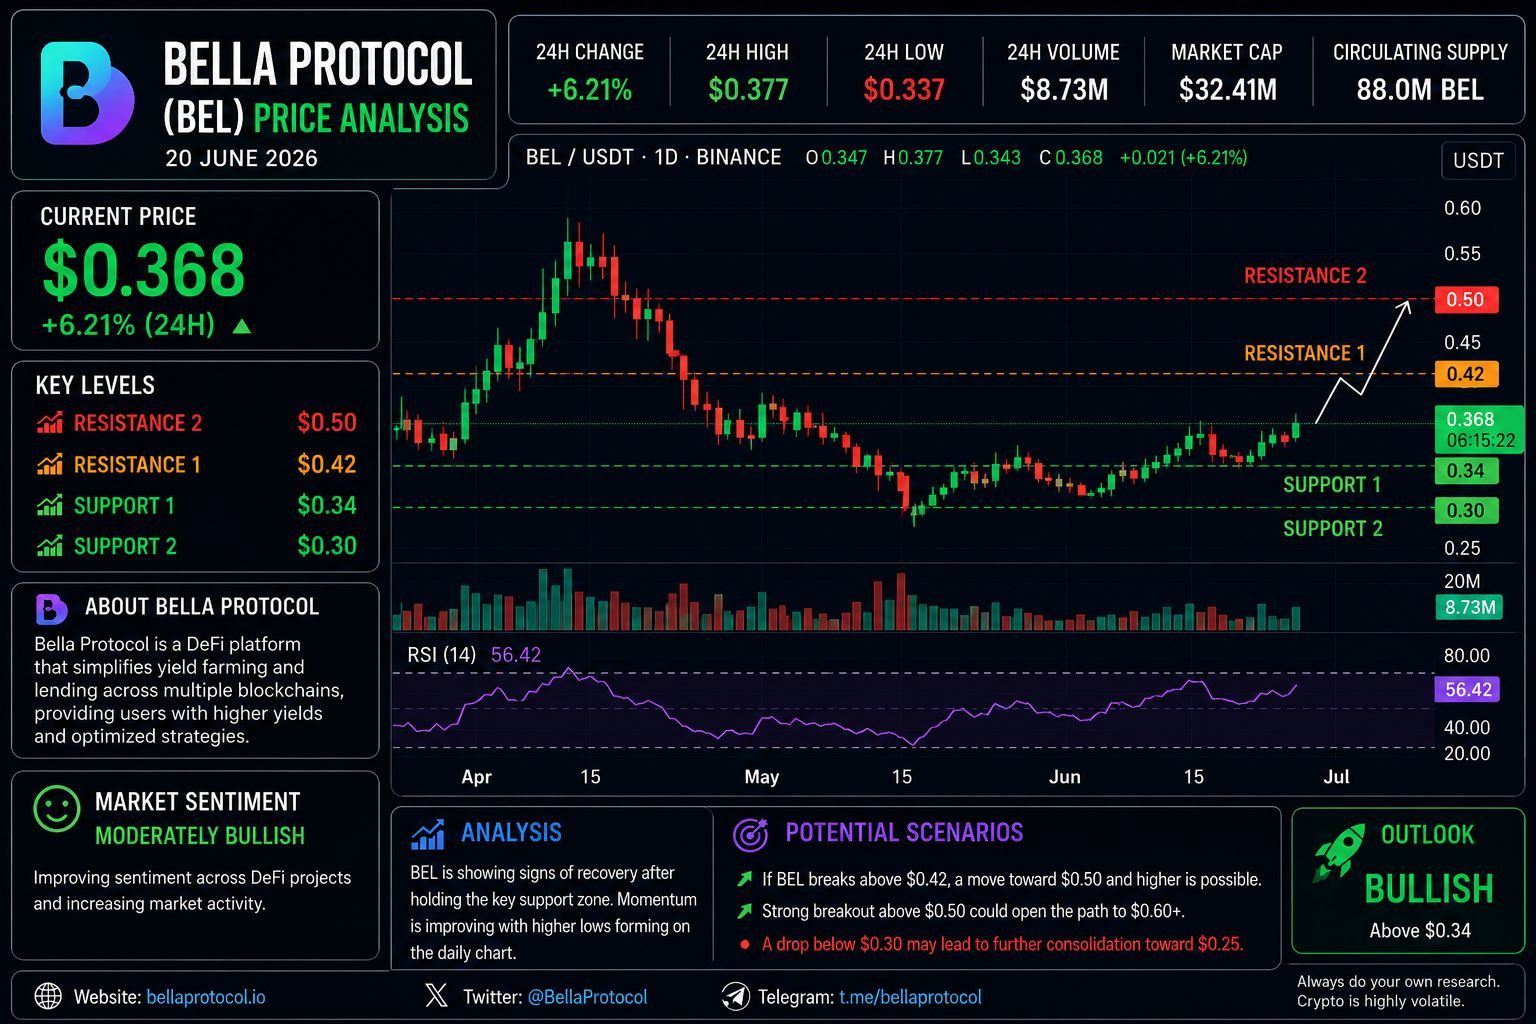Screen dimensions: 1536x1024
Task: Click the green rocket Outlook icon
Action: coord(1339,853)
